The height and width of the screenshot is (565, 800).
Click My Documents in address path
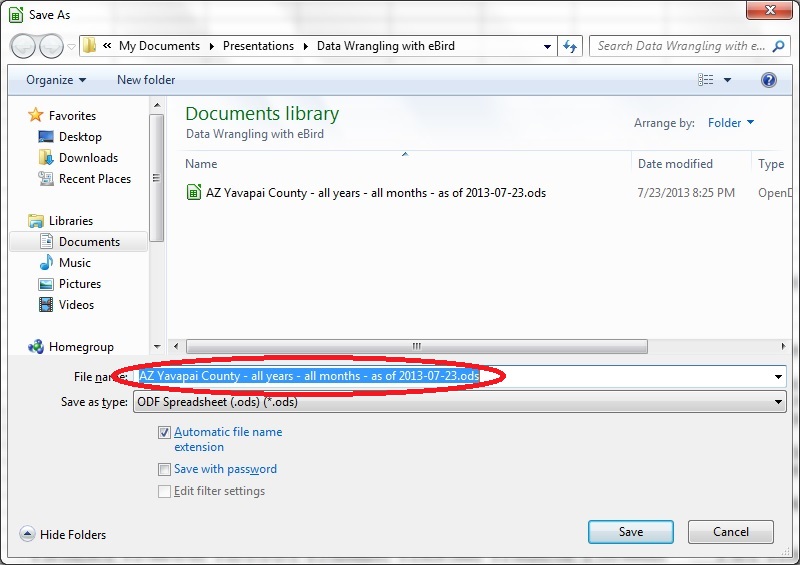pyautogui.click(x=159, y=46)
